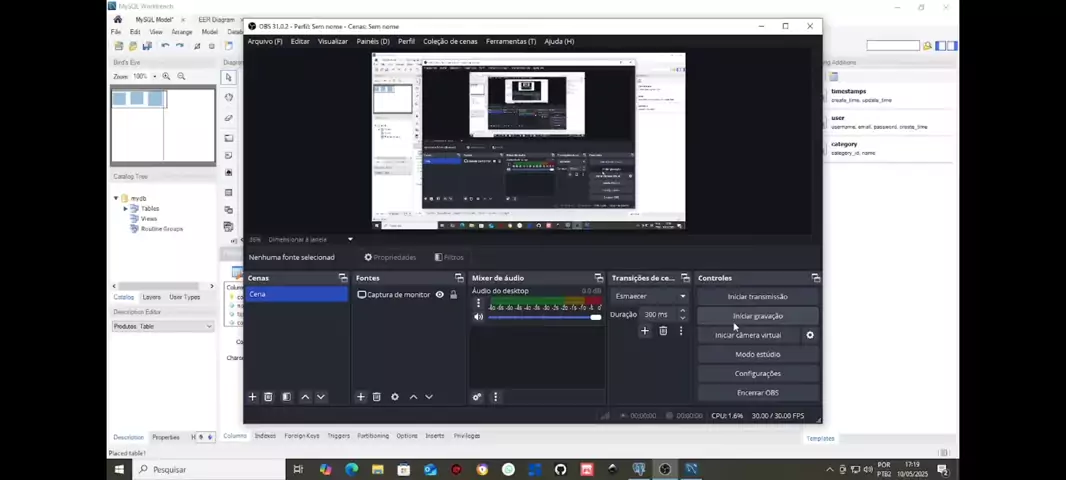Screen dimensions: 1066x480
Task: Delete the transition with the trash icon
Action: [x=663, y=331]
